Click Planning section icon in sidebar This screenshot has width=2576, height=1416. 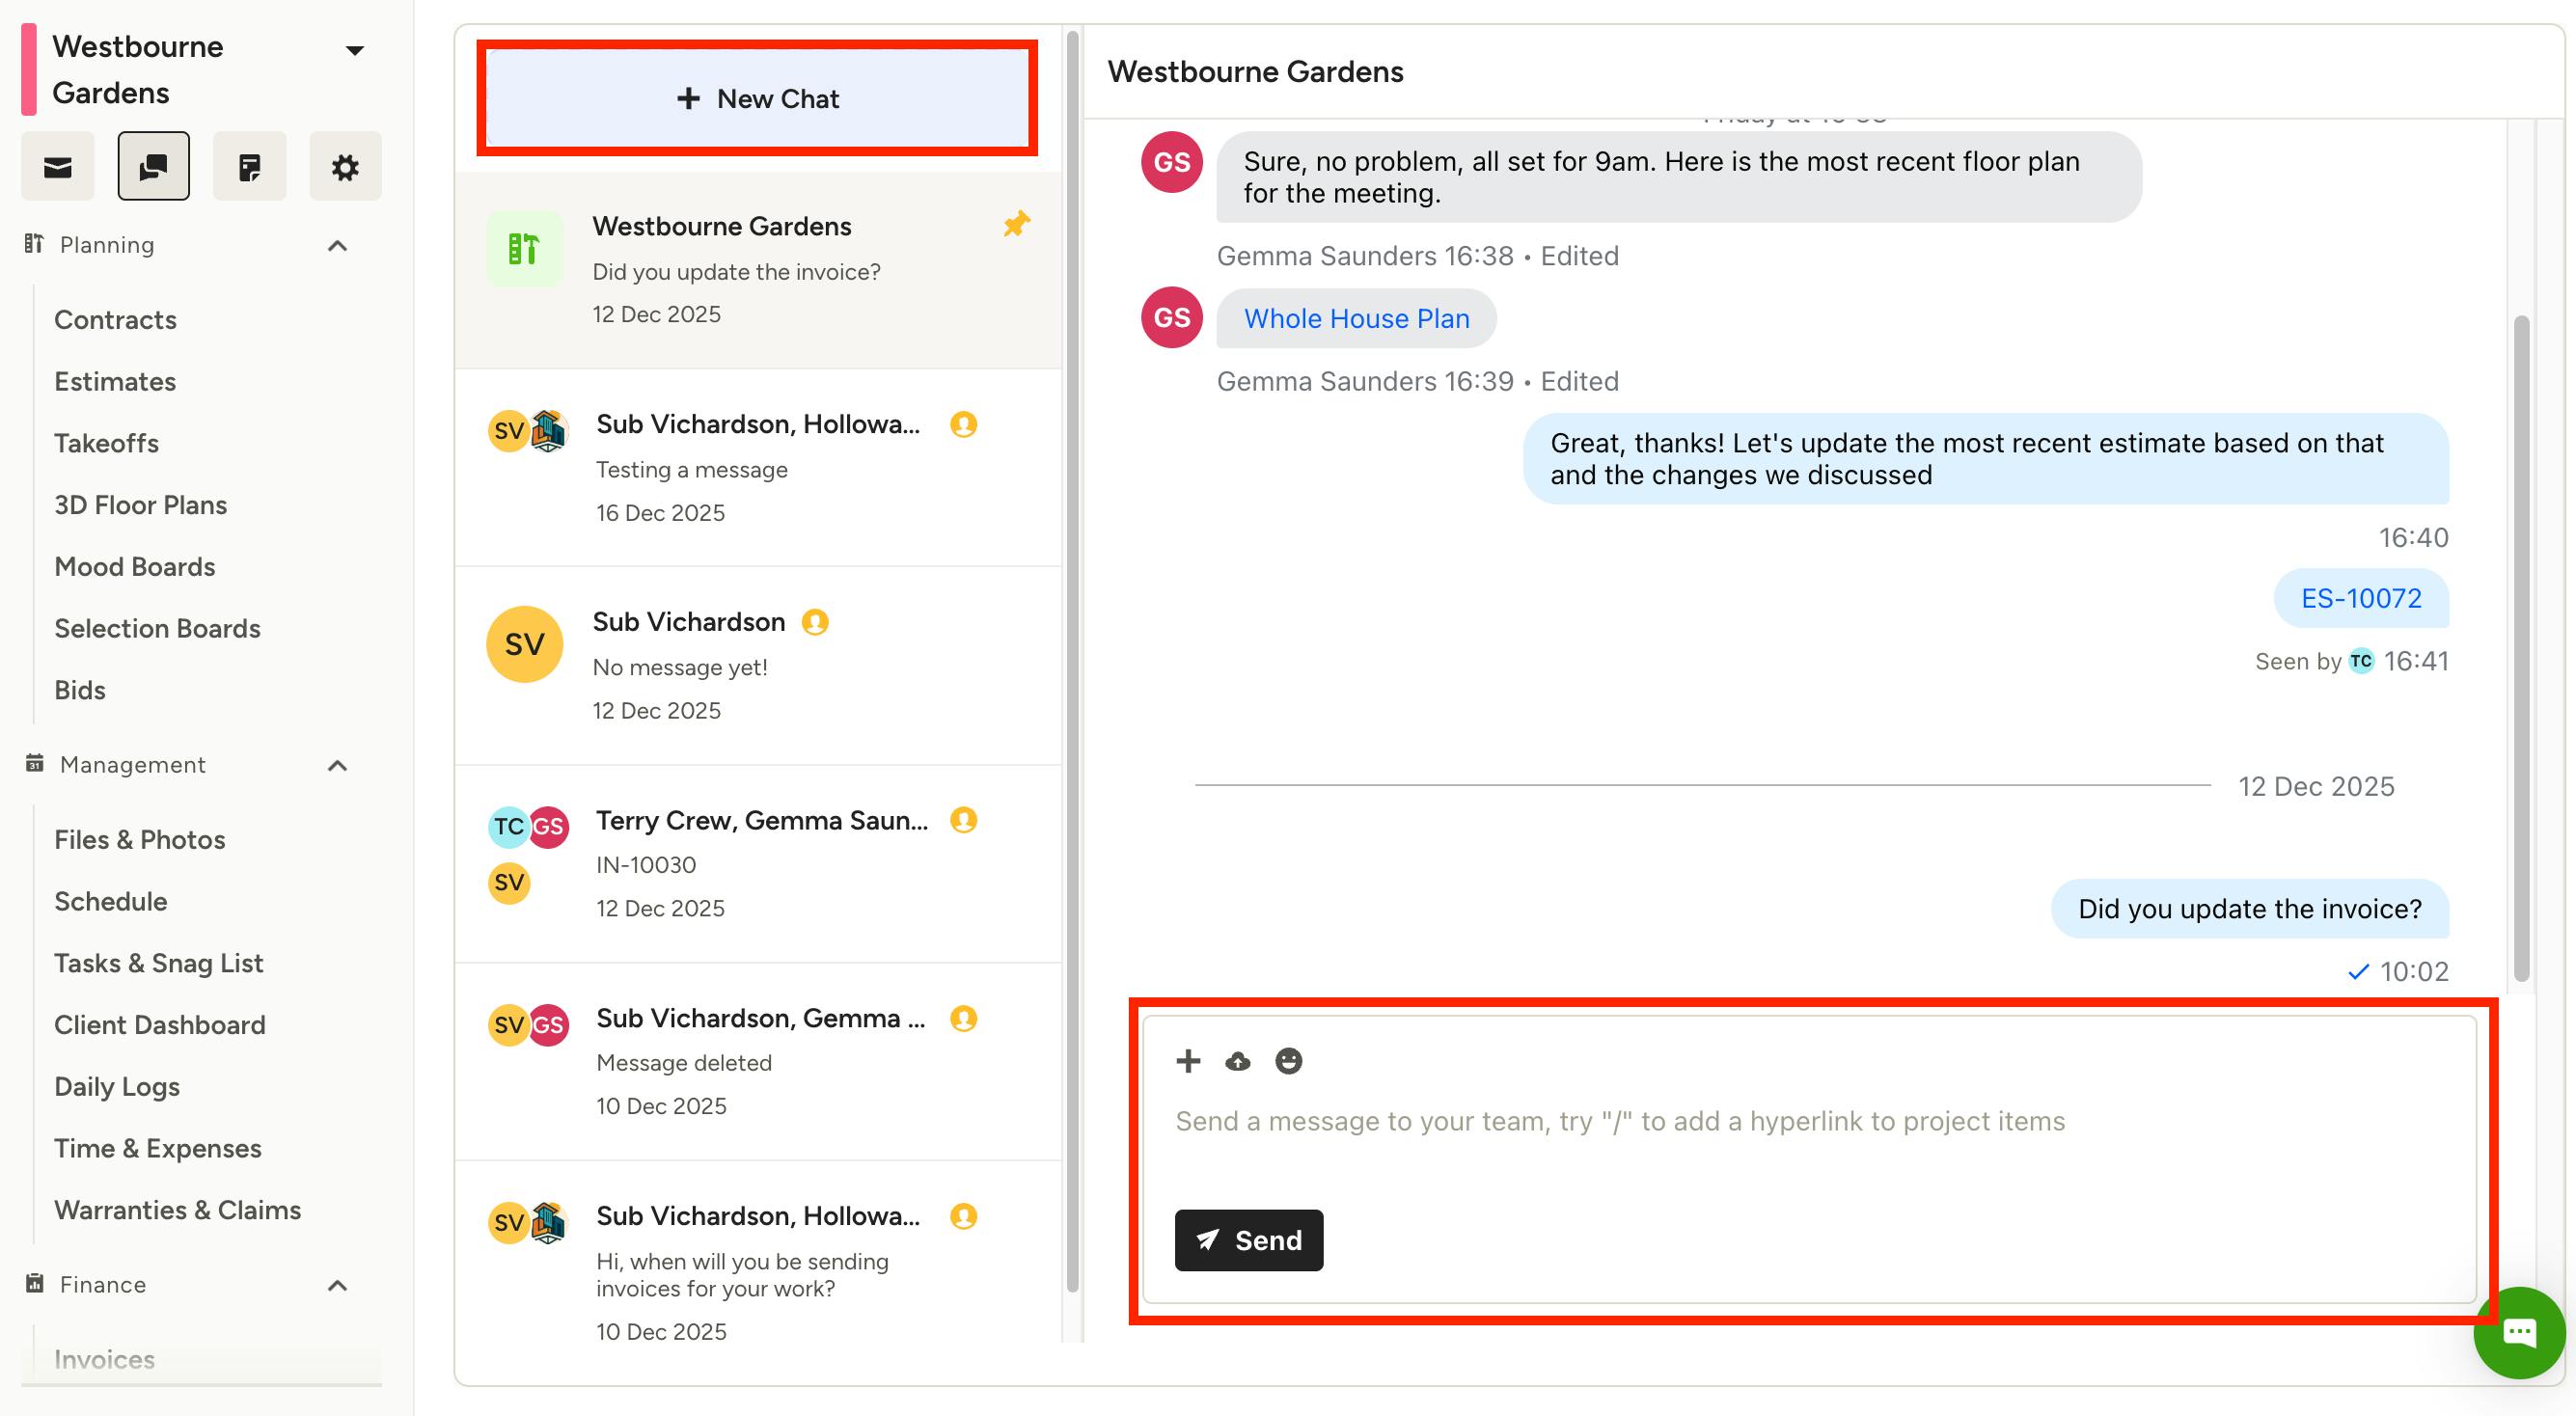(34, 244)
